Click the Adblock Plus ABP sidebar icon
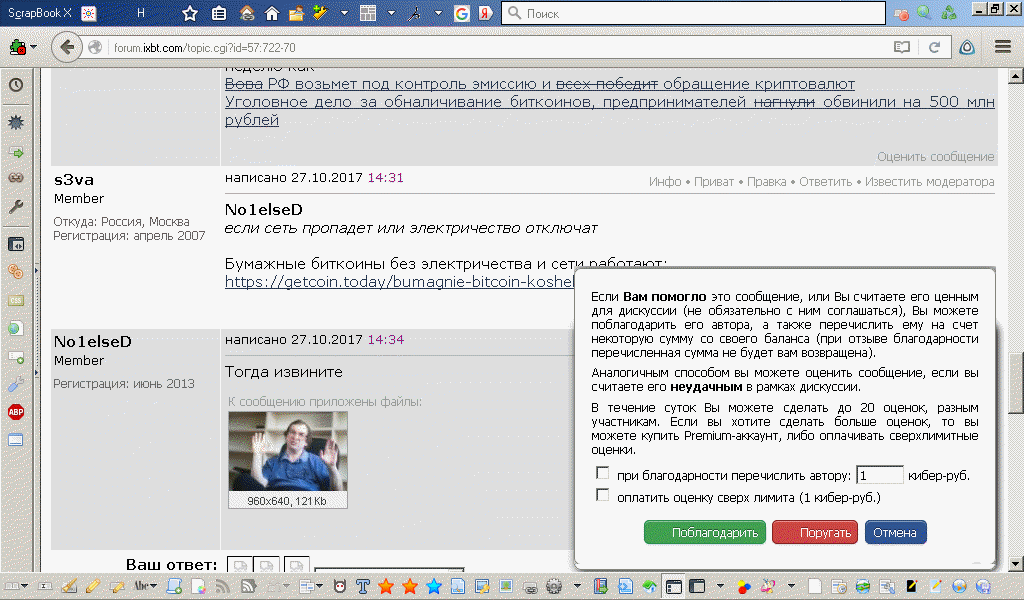This screenshot has height=600, width=1024. click(x=16, y=412)
